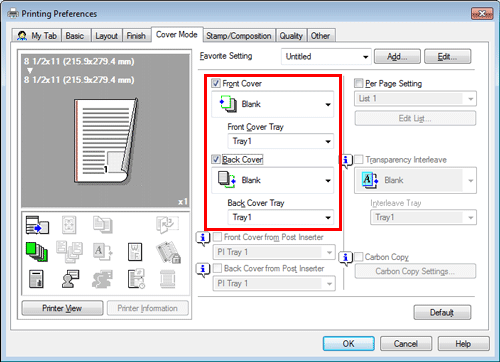Enable the Per Page Setting checkbox
The height and width of the screenshot is (362, 500).
coord(358,83)
